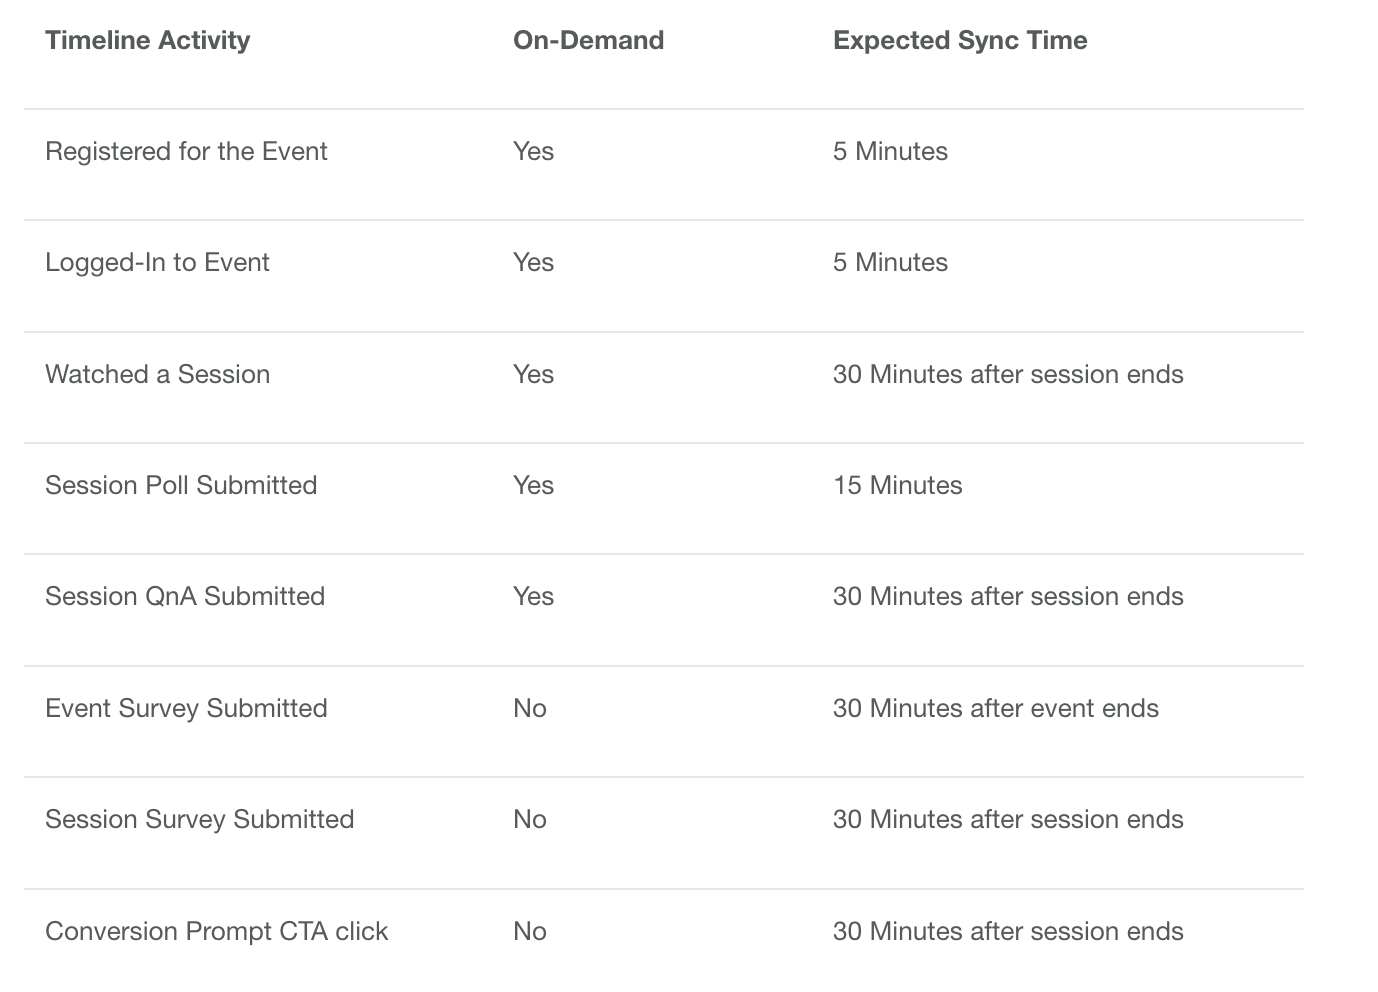The image size is (1378, 992).
Task: Select the Expected Sync Time column header
Action: 960,40
